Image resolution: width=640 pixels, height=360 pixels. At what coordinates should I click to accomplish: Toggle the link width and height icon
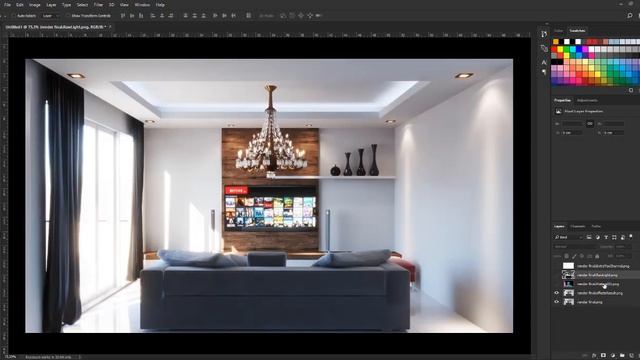[x=590, y=124]
